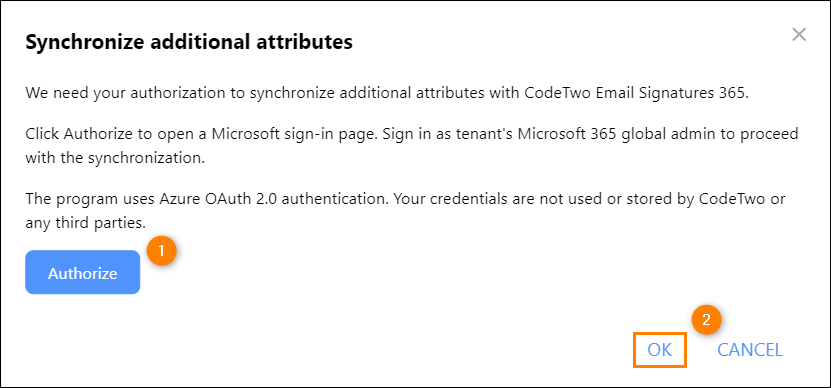The height and width of the screenshot is (388, 831).
Task: Click the blue Authorize button
Action: click(83, 272)
